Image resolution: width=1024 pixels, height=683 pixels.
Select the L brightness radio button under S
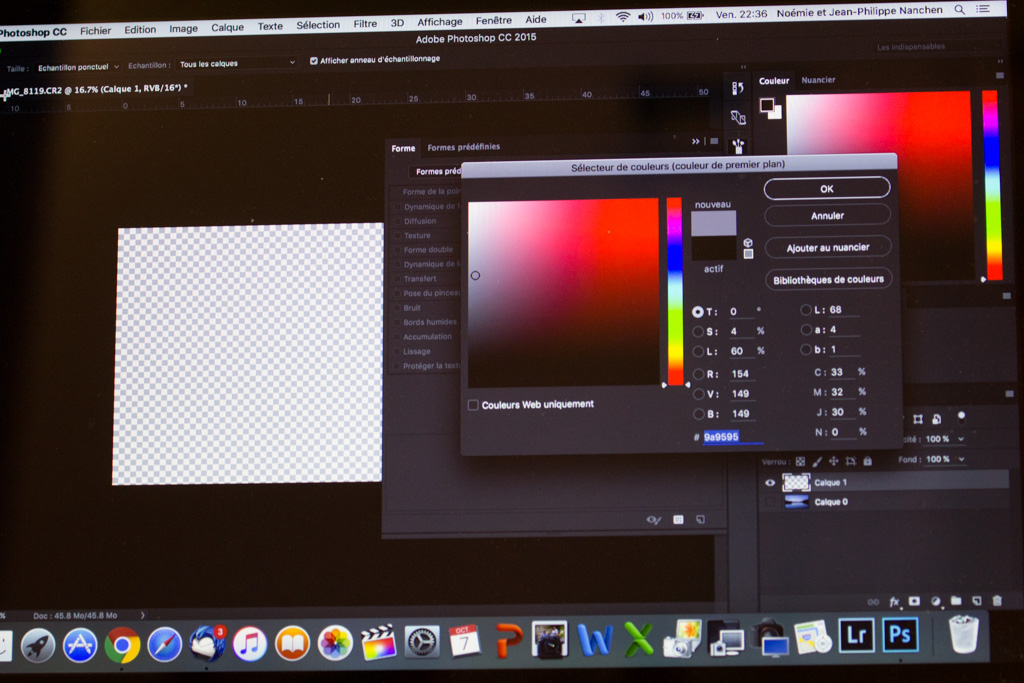[x=697, y=351]
